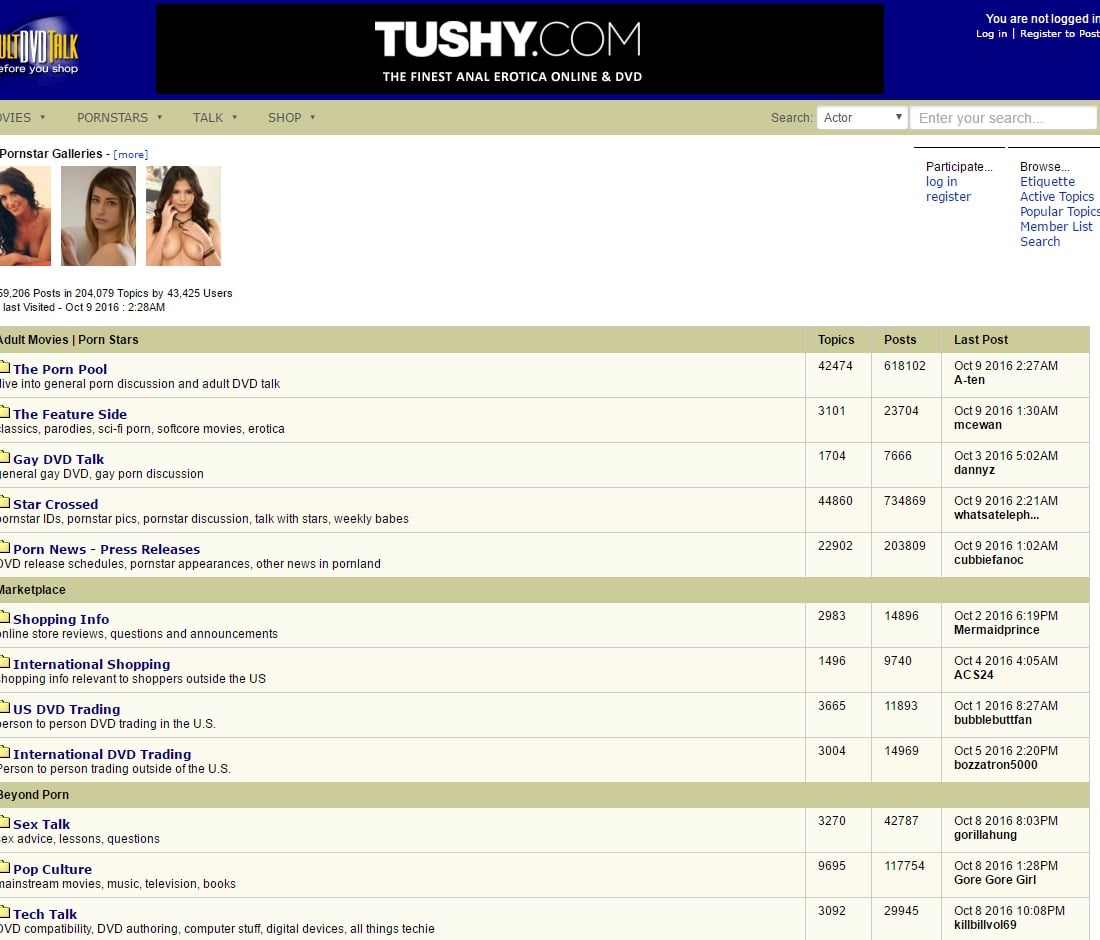Image resolution: width=1100 pixels, height=940 pixels.
Task: Open the Etiquette link
Action: pos(1047,182)
